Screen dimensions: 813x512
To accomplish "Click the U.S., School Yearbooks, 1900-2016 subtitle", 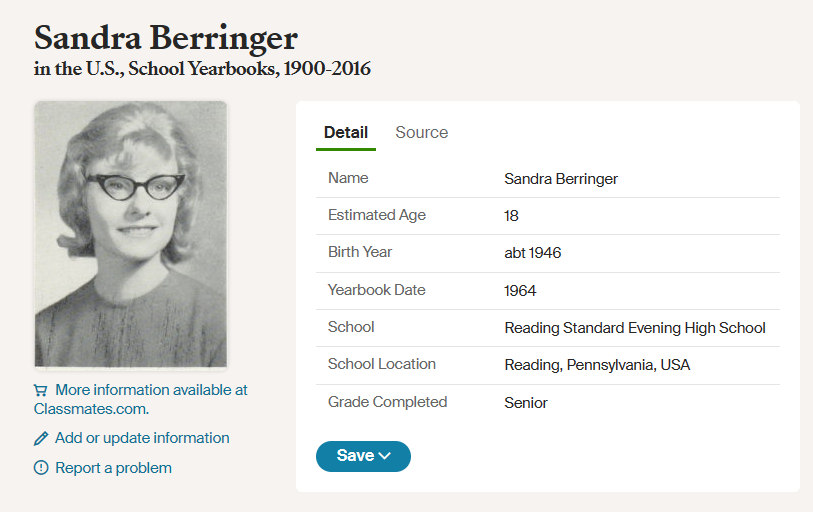I will point(228,69).
